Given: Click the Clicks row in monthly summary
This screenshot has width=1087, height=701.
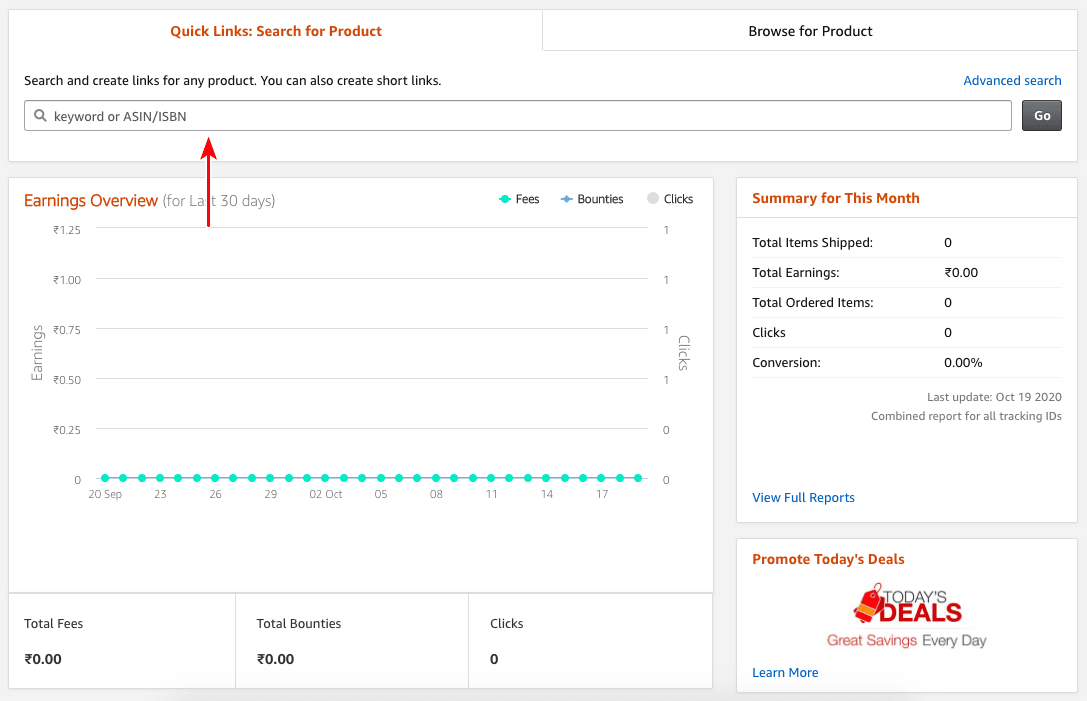Looking at the screenshot, I should (x=907, y=332).
